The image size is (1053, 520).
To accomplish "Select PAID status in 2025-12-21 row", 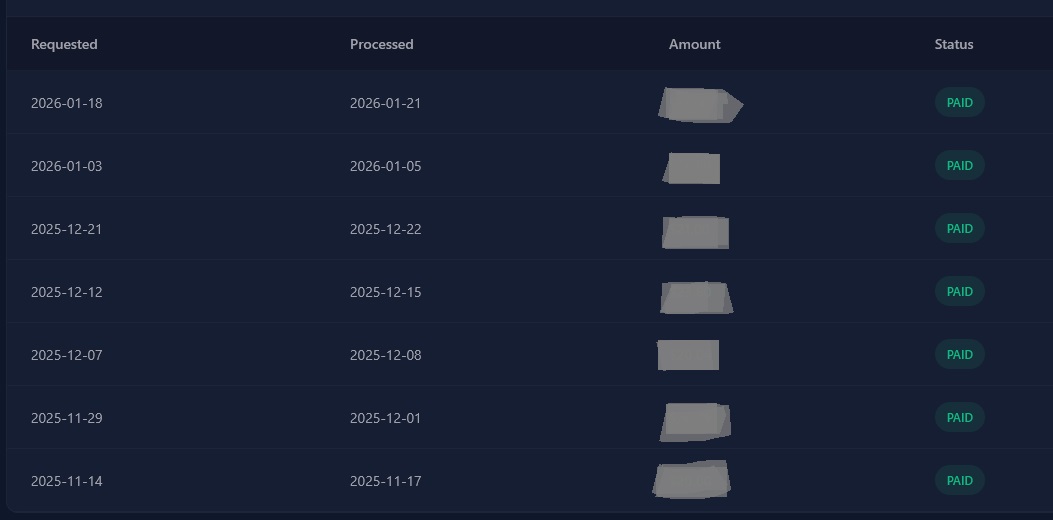I will coord(959,229).
